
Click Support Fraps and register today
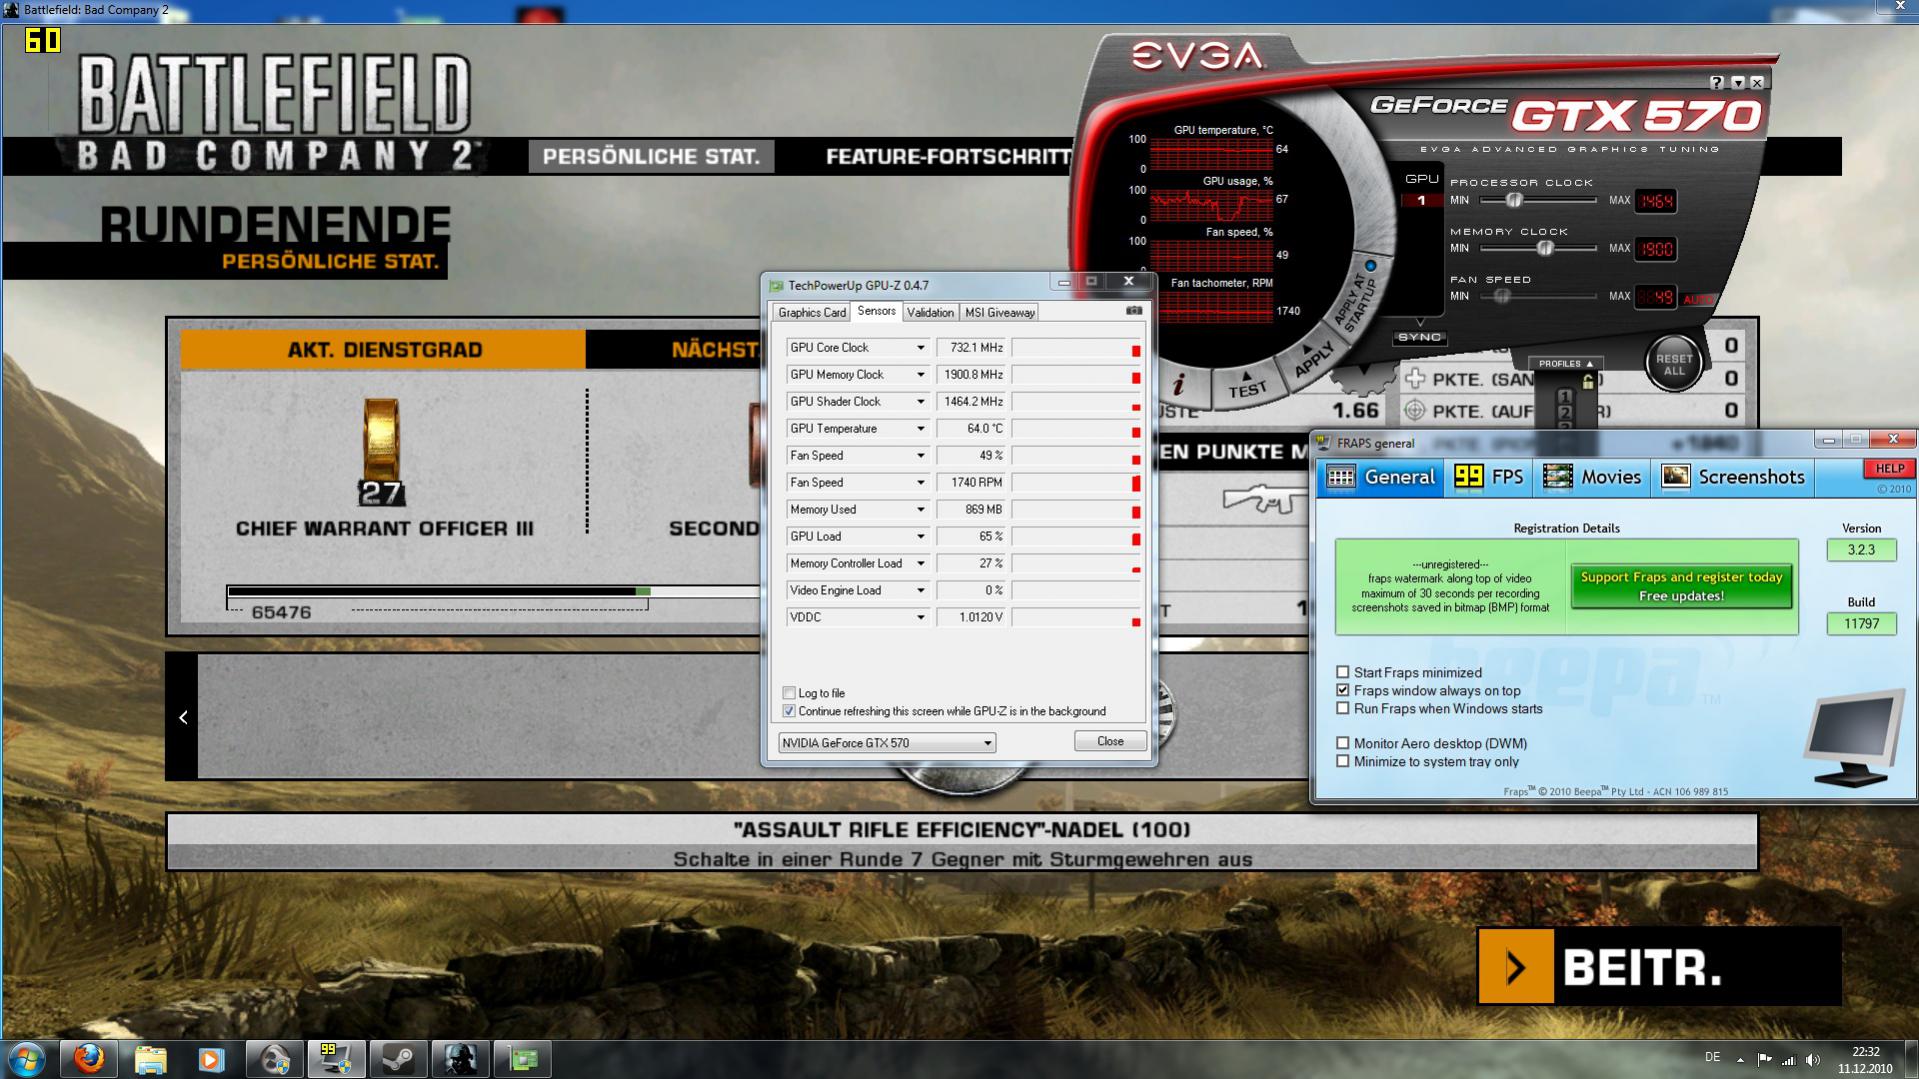pyautogui.click(x=1681, y=587)
